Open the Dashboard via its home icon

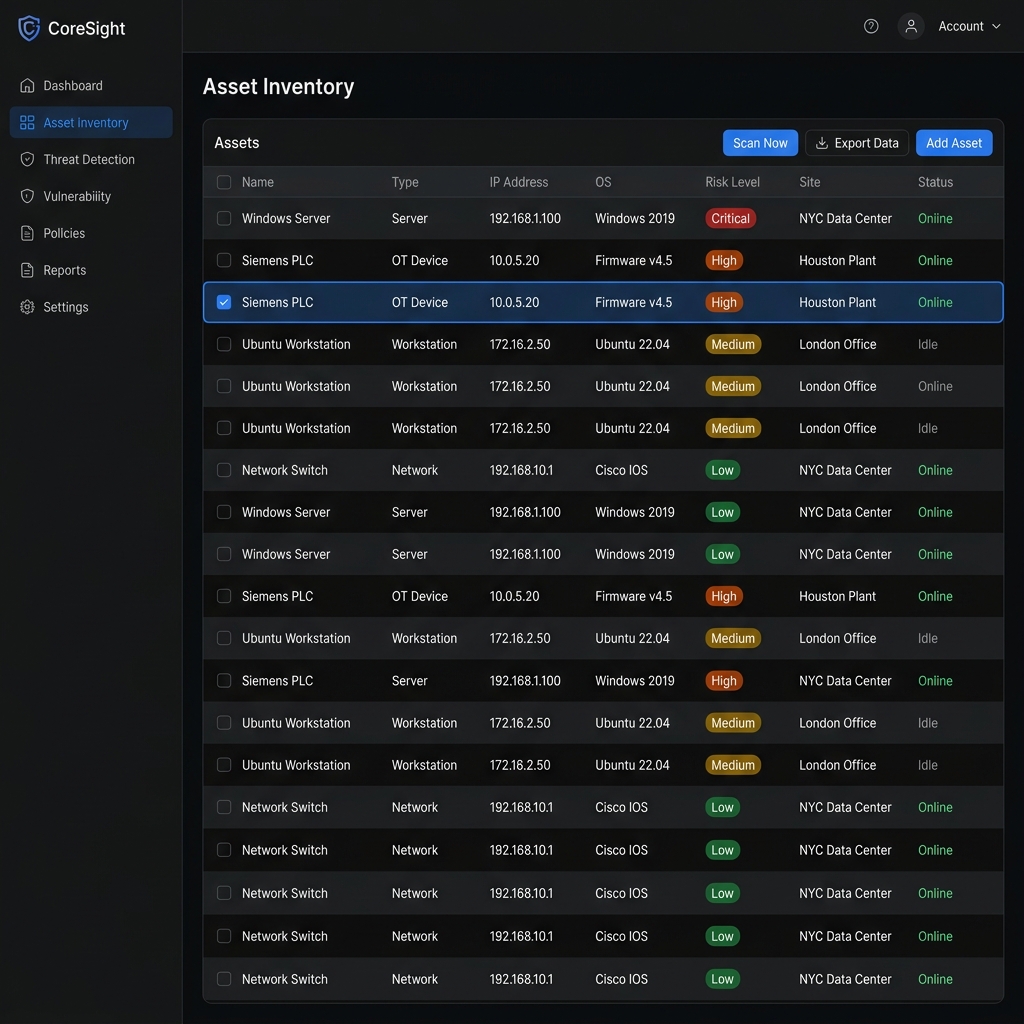(x=26, y=85)
